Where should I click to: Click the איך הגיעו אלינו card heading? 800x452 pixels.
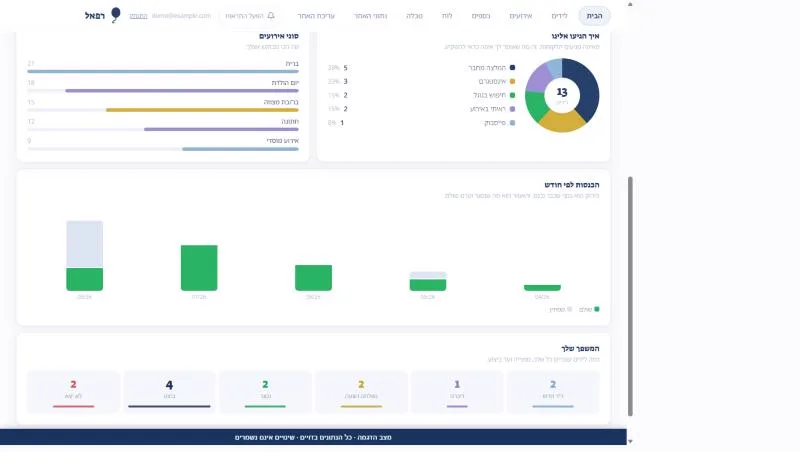click(x=575, y=36)
